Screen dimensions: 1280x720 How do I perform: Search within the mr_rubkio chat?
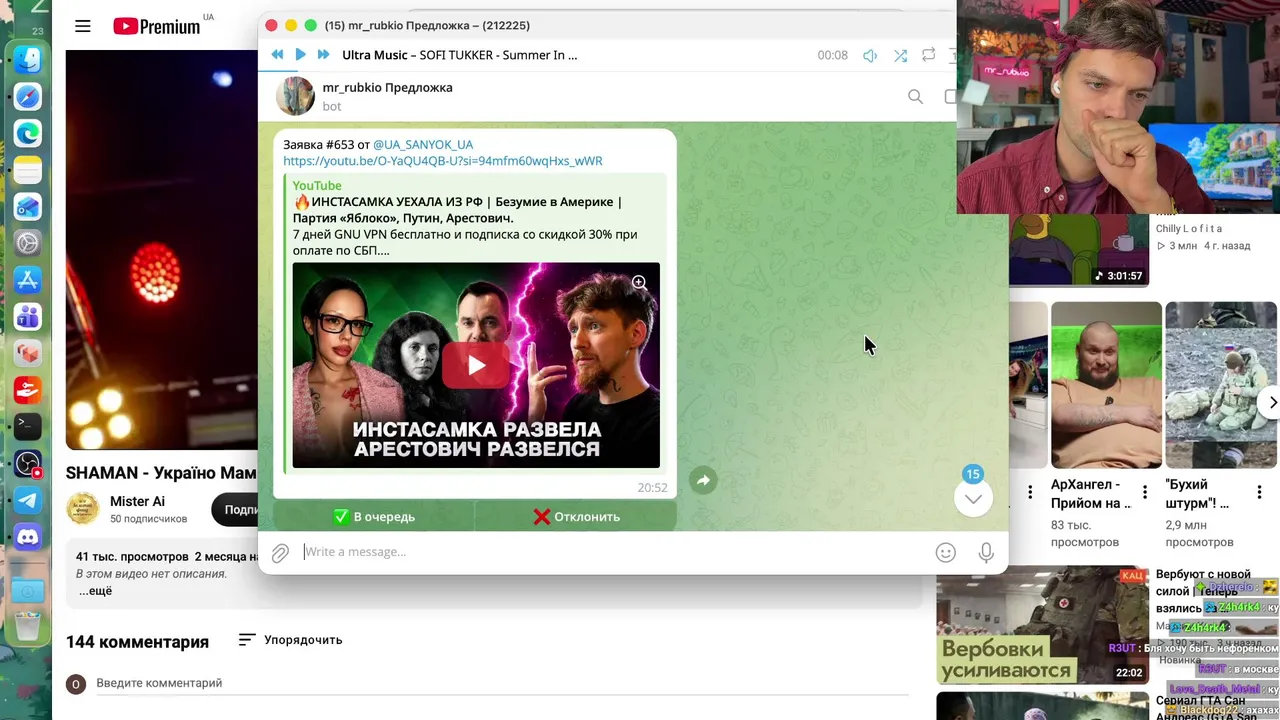[x=915, y=96]
